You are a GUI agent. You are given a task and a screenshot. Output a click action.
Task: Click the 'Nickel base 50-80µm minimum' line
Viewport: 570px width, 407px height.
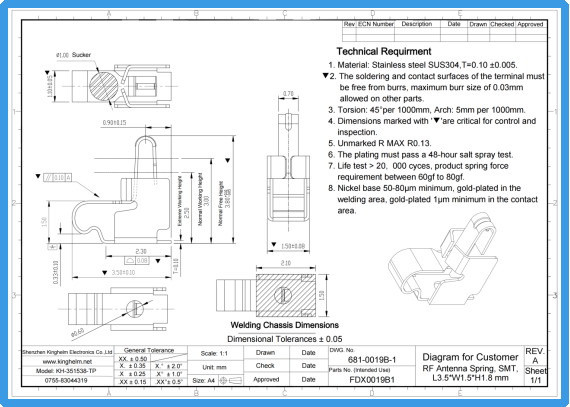pyautogui.click(x=433, y=199)
